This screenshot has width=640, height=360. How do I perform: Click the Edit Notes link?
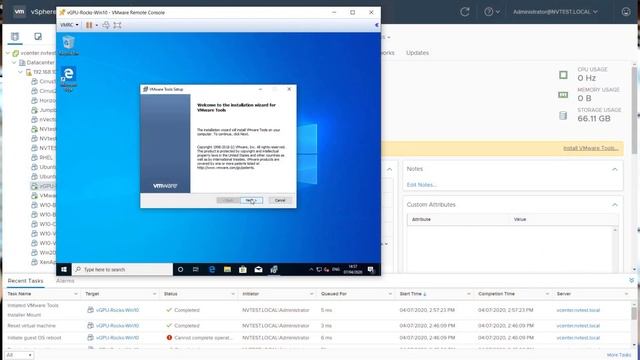tap(421, 185)
